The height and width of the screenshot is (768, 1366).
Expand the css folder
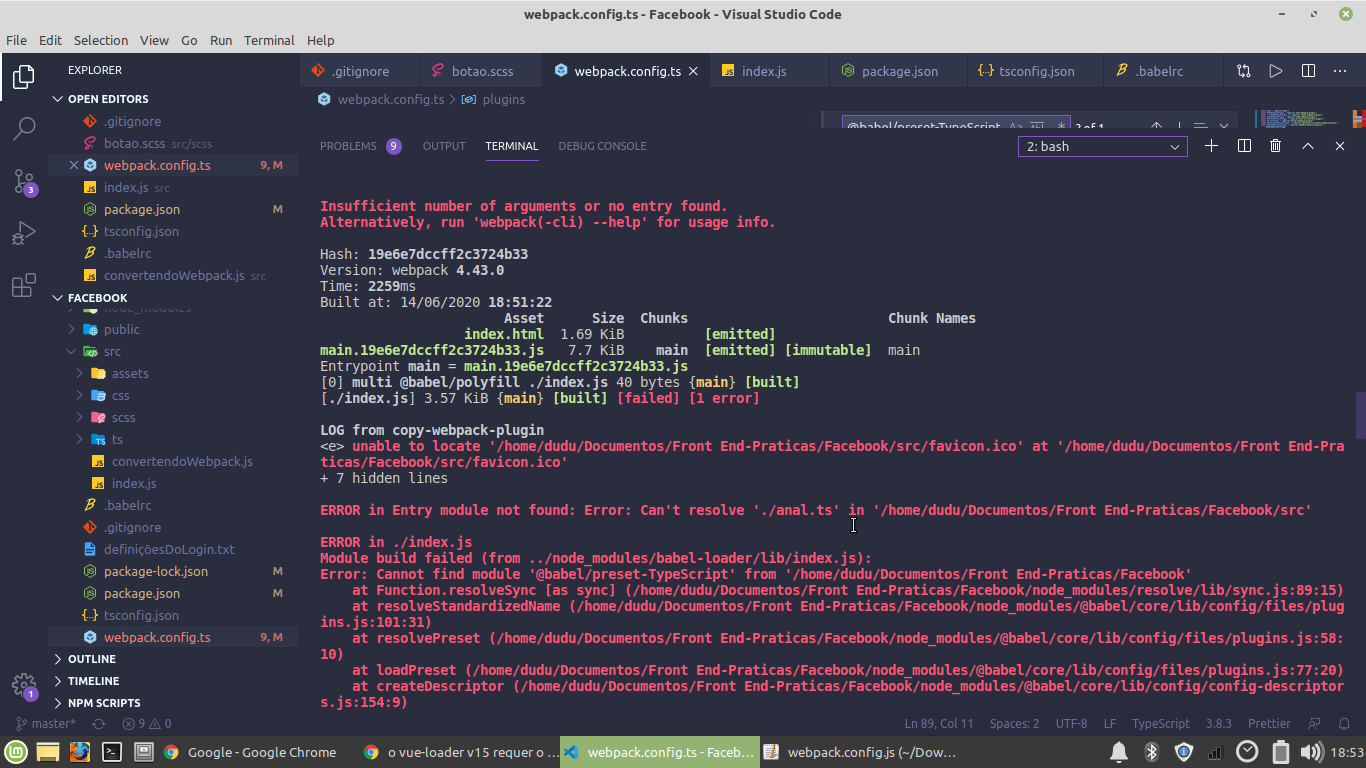pos(120,395)
